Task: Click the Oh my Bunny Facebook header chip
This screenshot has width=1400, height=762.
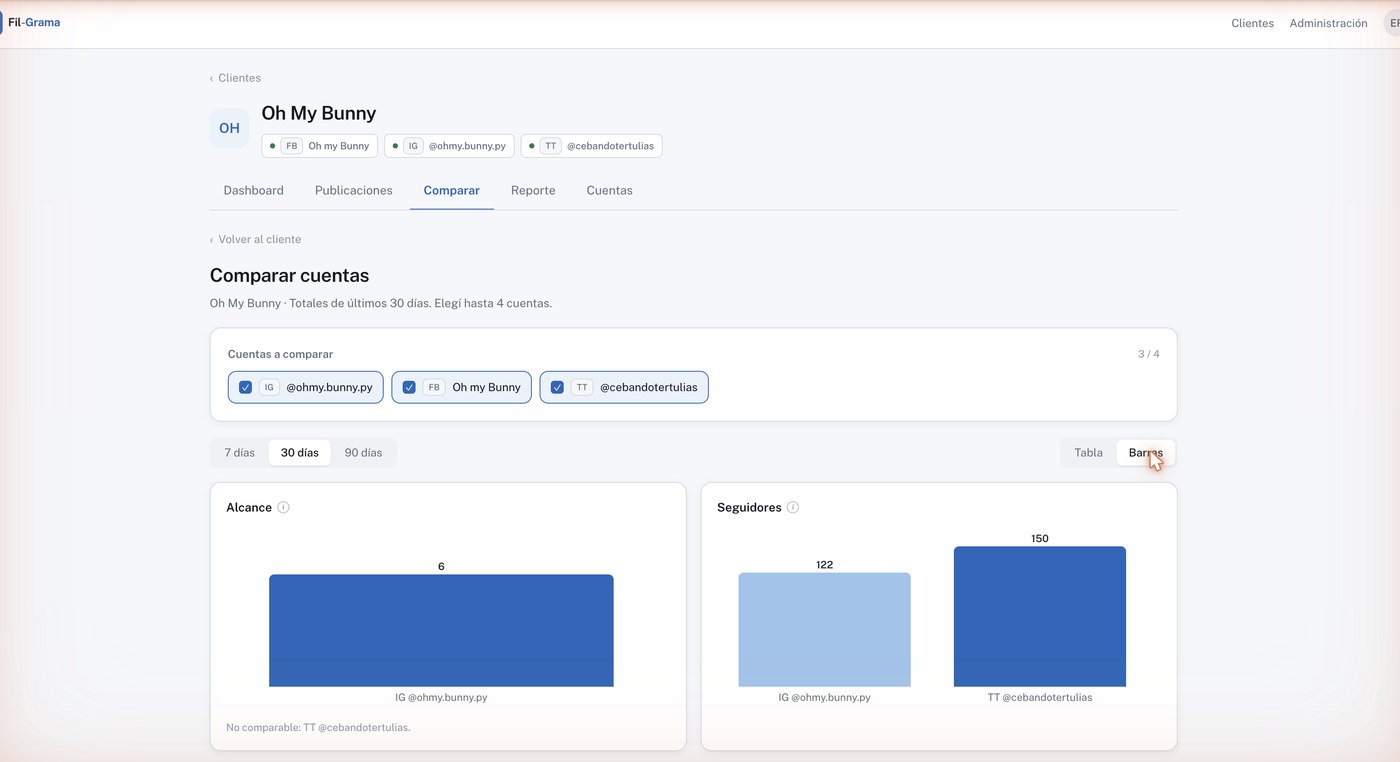Action: pos(320,146)
